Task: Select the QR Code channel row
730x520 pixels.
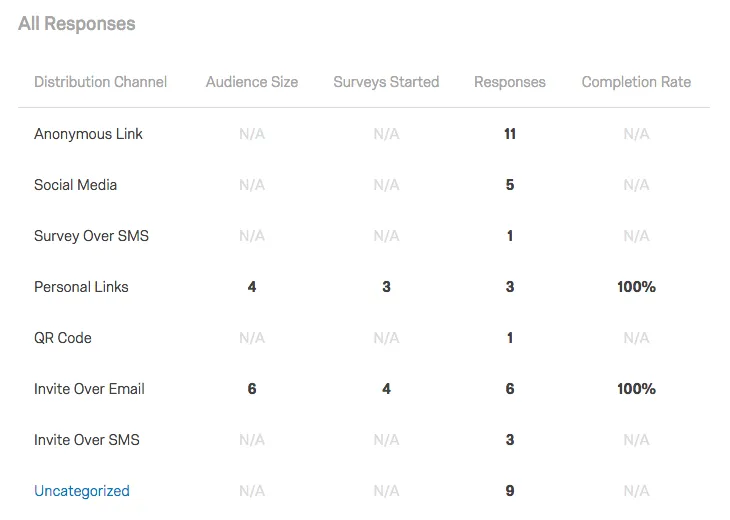Action: pyautogui.click(x=63, y=338)
